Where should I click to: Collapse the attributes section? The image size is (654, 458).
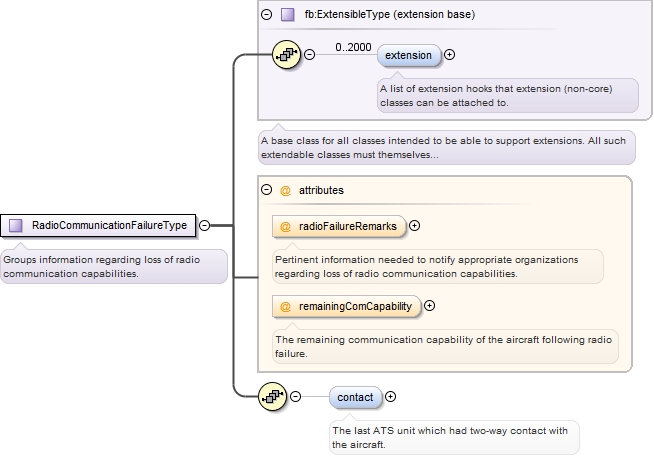pos(266,189)
